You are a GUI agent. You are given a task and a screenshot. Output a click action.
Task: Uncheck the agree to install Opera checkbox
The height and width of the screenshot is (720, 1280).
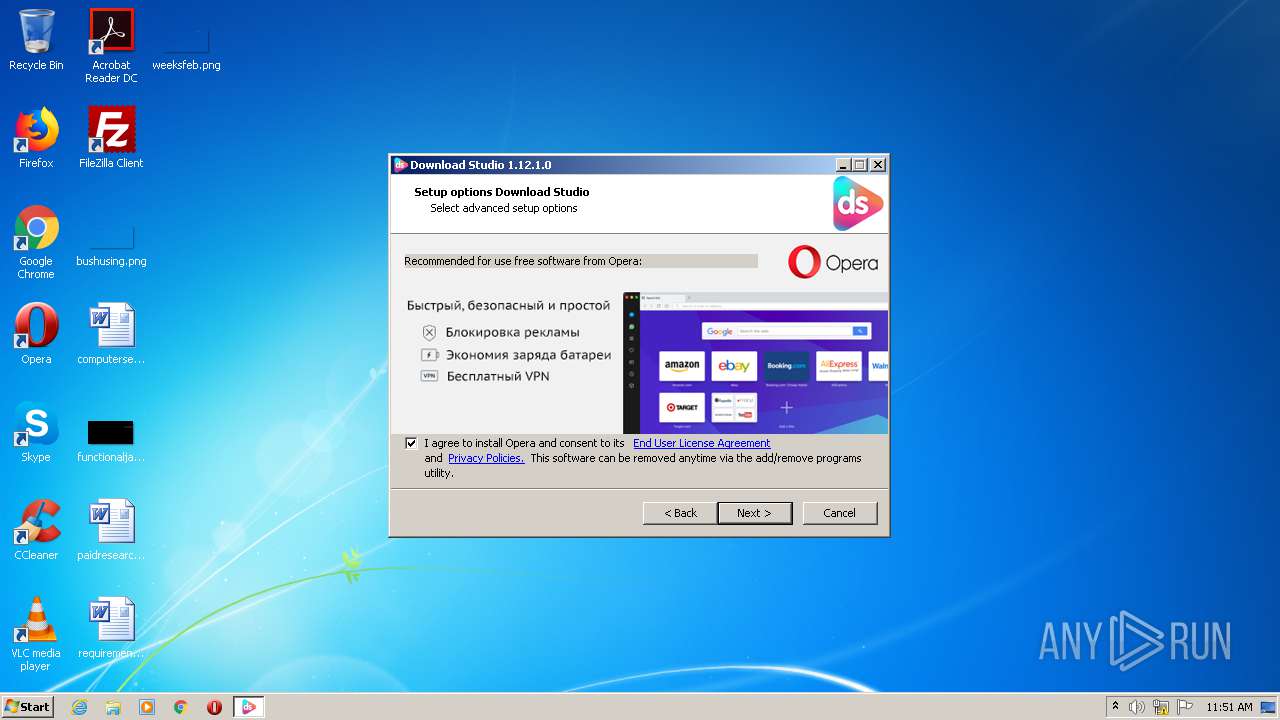pyautogui.click(x=411, y=443)
